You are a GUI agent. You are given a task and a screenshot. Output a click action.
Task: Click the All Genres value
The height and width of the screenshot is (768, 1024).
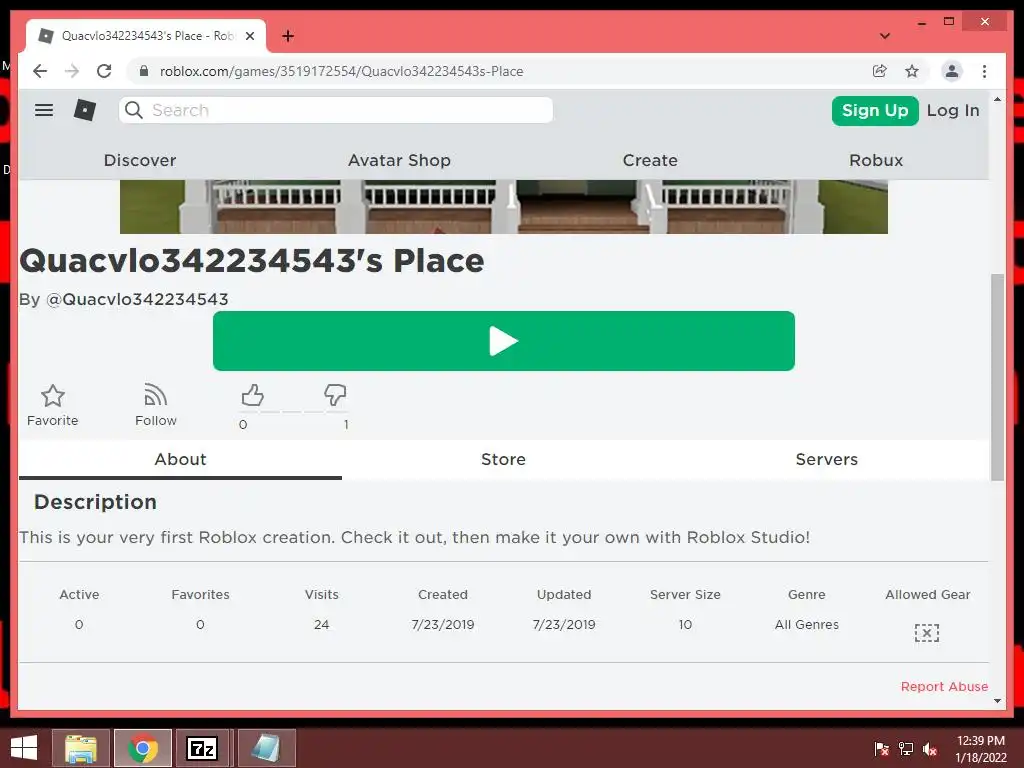click(807, 624)
